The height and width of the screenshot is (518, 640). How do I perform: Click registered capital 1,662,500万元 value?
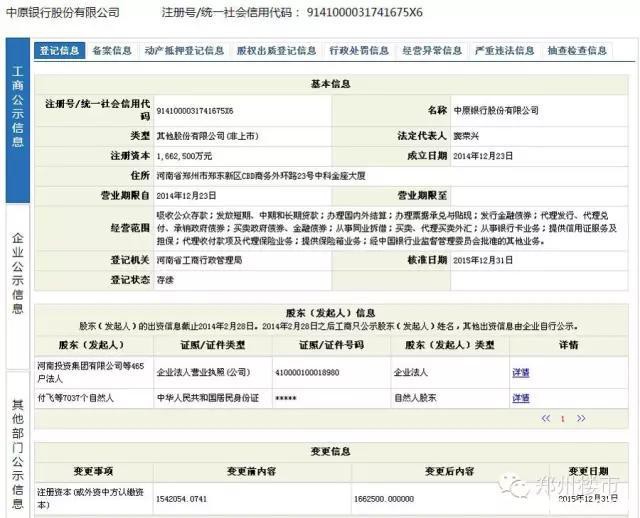click(184, 156)
